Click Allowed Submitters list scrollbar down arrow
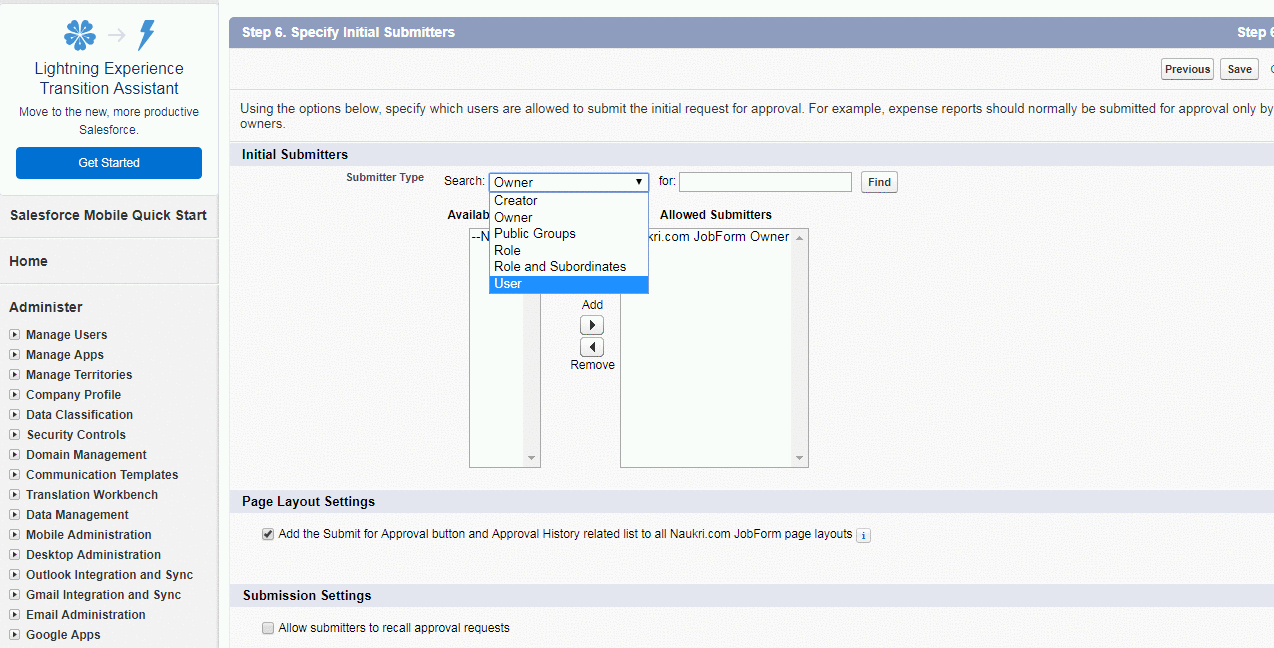This screenshot has height=648, width=1274. pos(799,458)
